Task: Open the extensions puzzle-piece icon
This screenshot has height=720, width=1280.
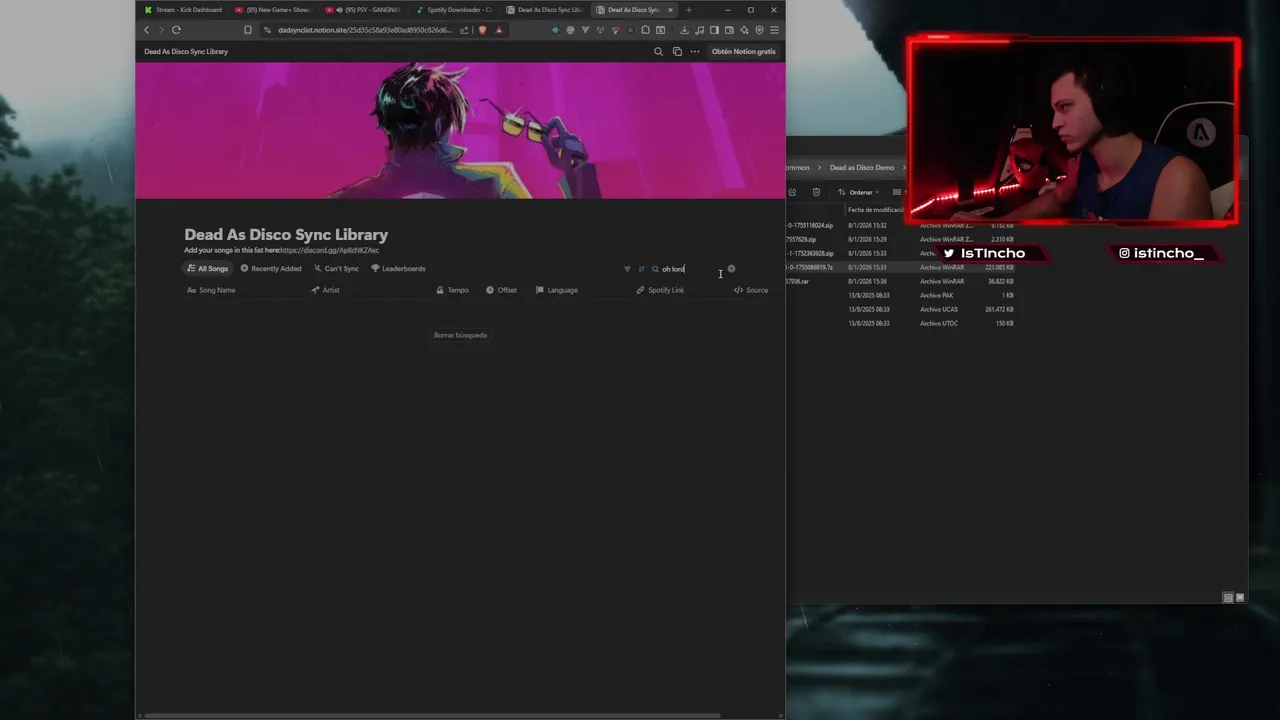Action: coord(645,30)
